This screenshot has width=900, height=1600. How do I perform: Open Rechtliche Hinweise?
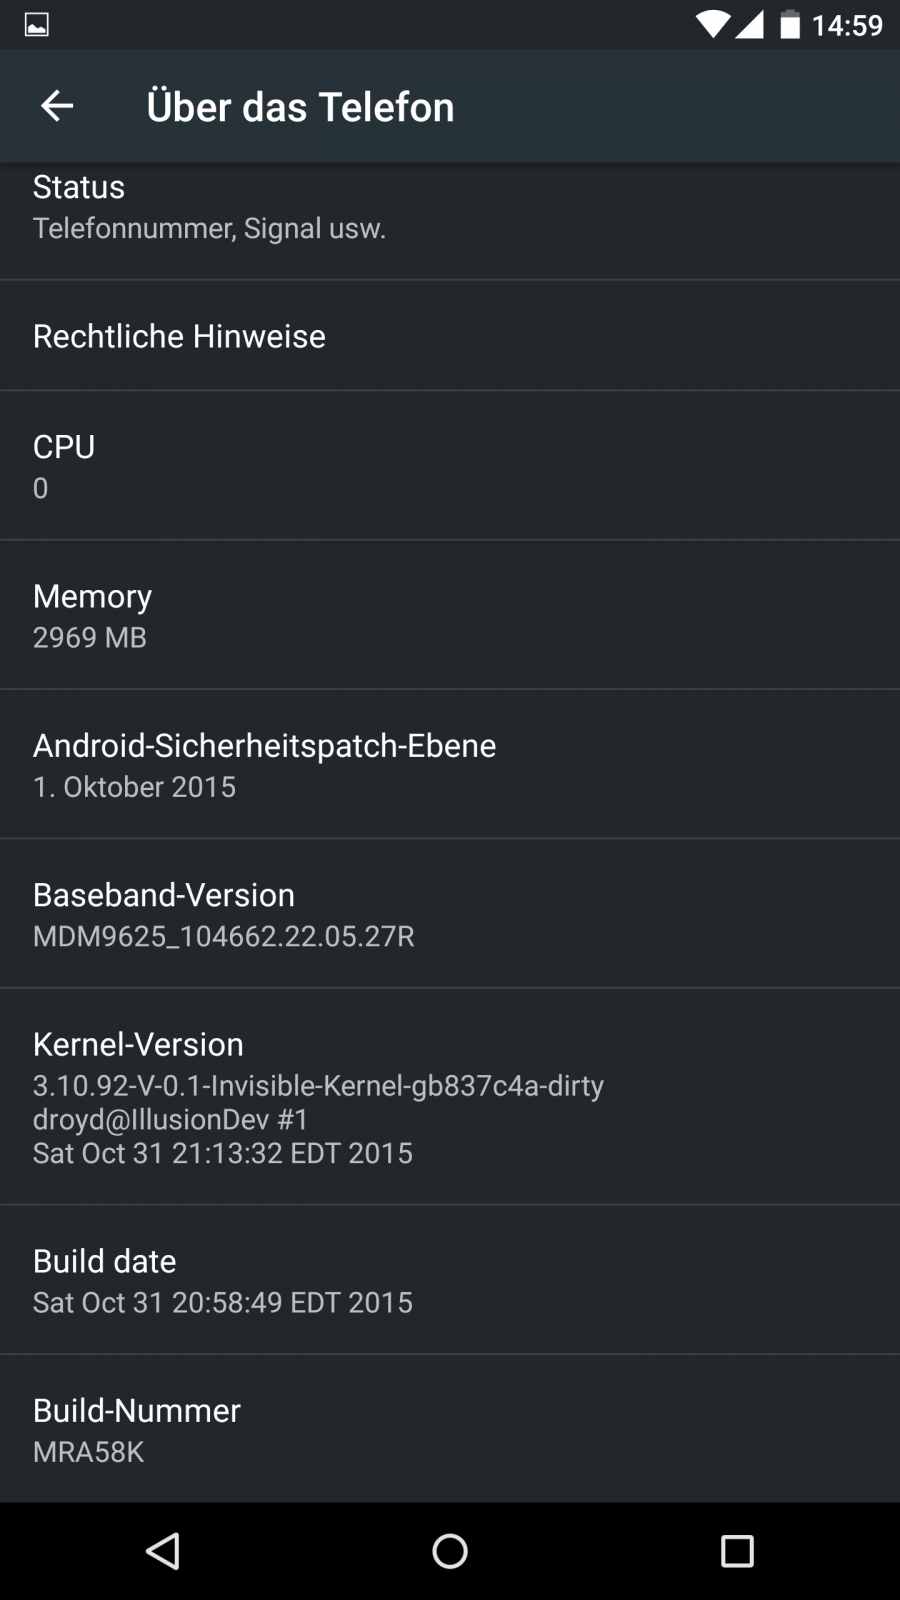[x=450, y=336]
